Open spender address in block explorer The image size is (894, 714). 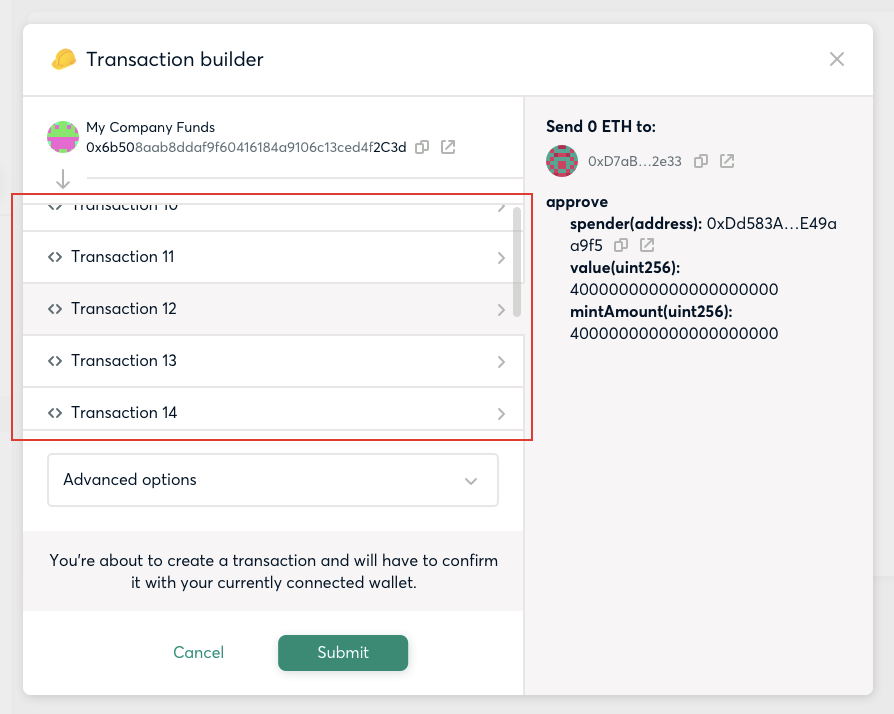[x=647, y=245]
